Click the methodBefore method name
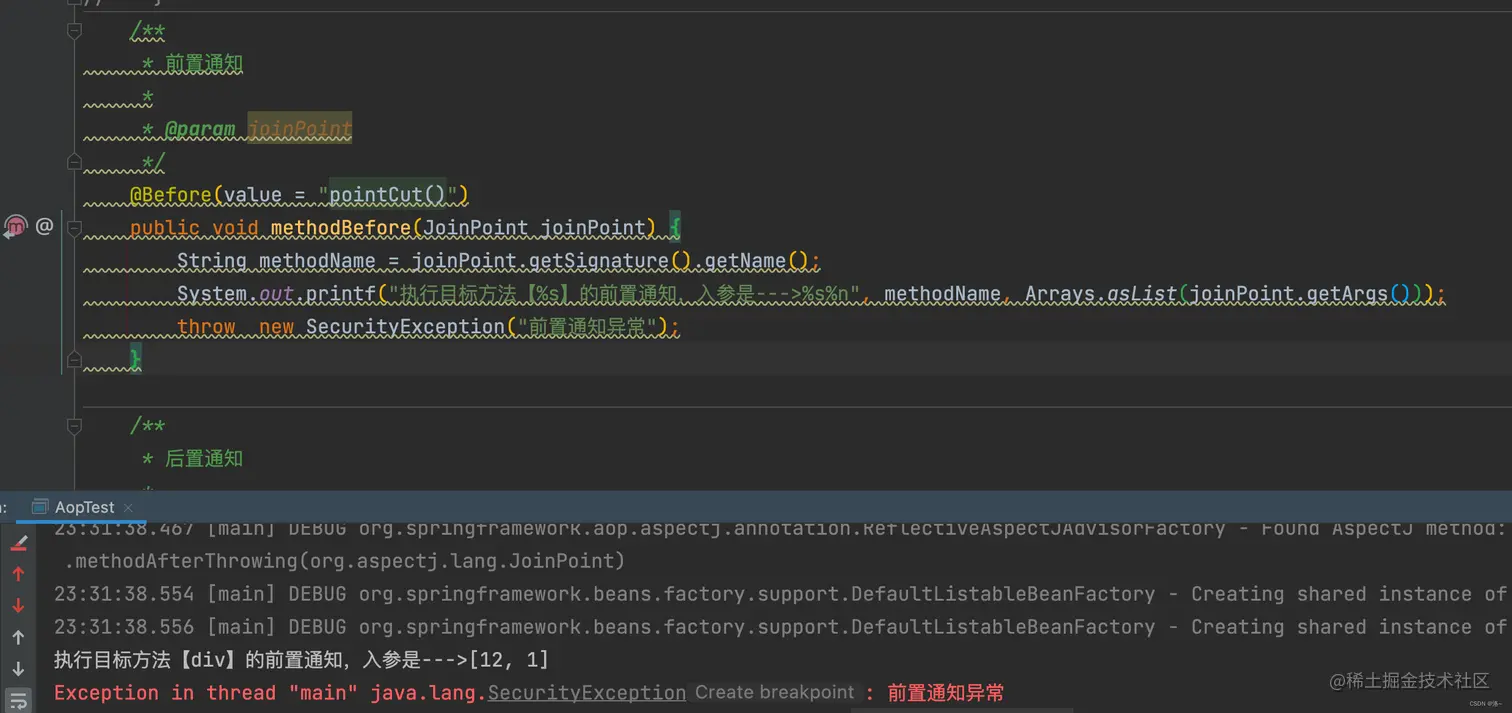The image size is (1512, 713). point(341,228)
